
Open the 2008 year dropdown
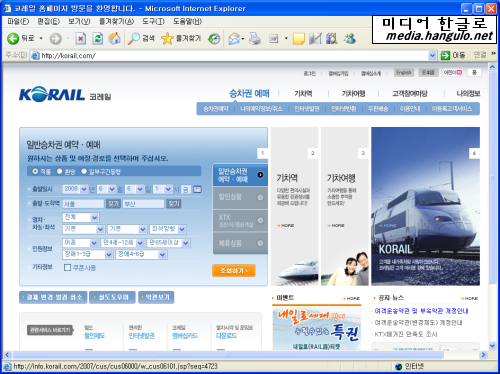click(x=75, y=189)
